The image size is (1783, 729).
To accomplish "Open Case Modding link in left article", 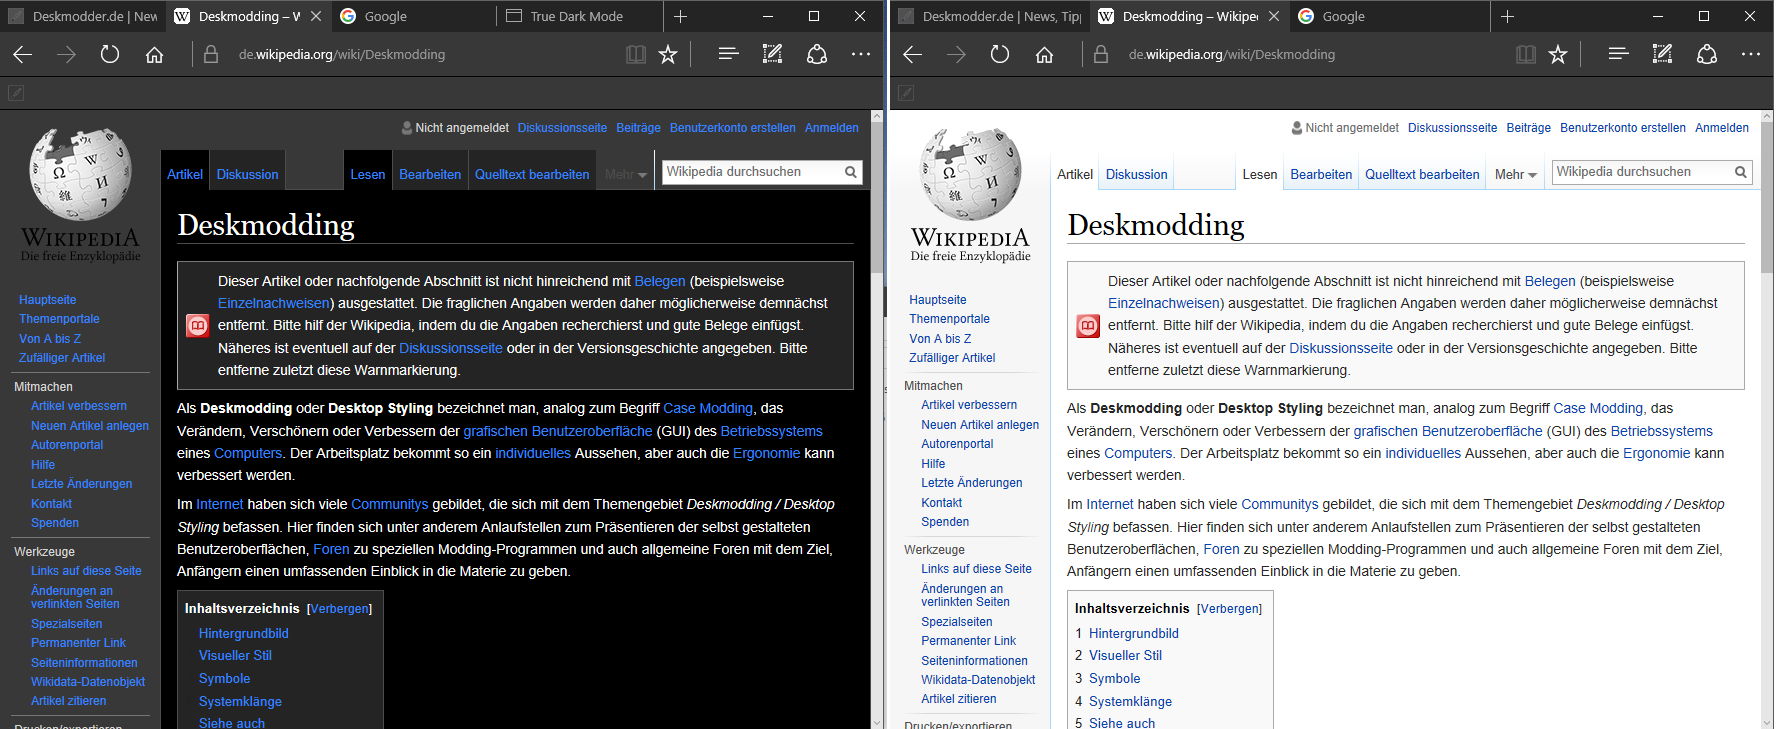I will (x=708, y=408).
